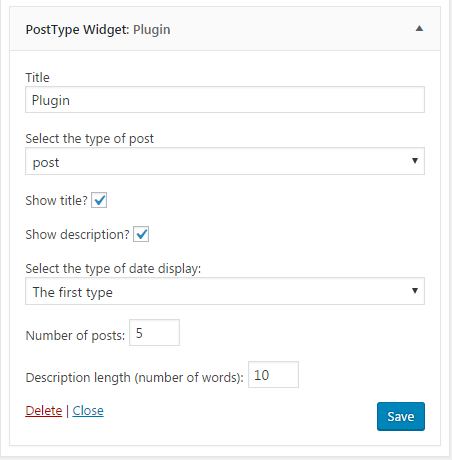Save the widget settings

pos(401,416)
